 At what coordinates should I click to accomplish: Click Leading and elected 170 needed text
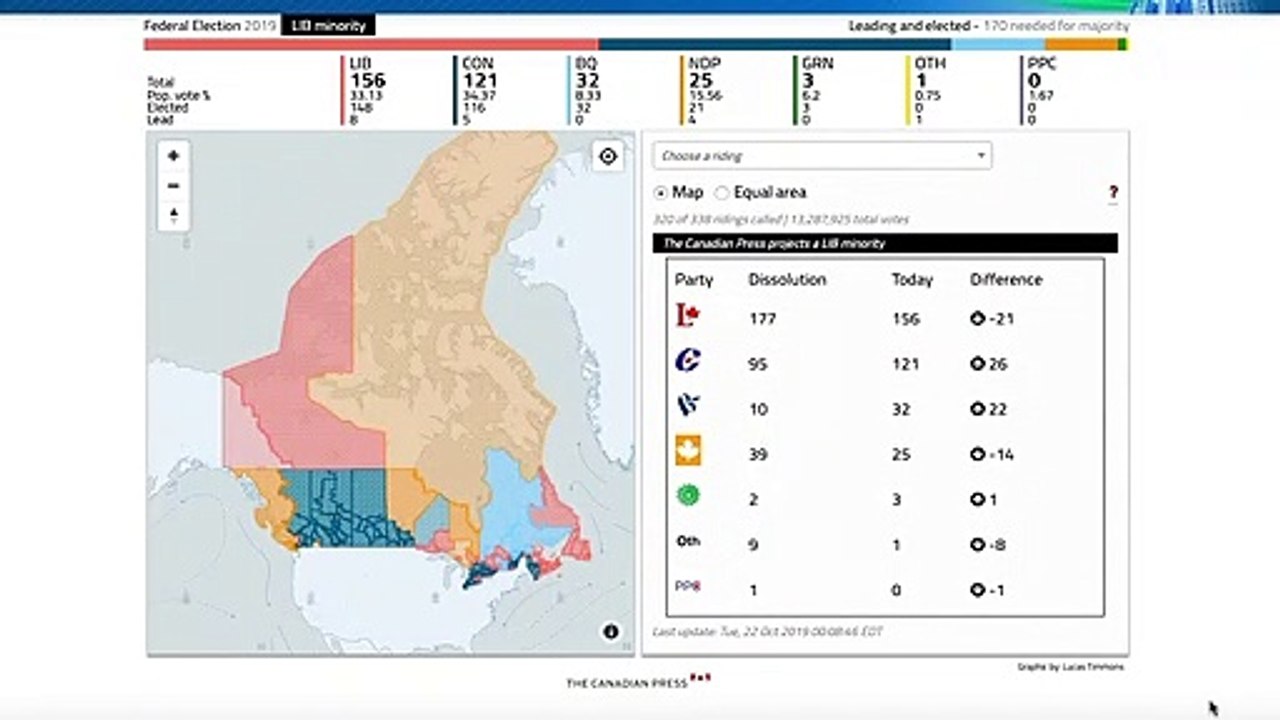989,26
